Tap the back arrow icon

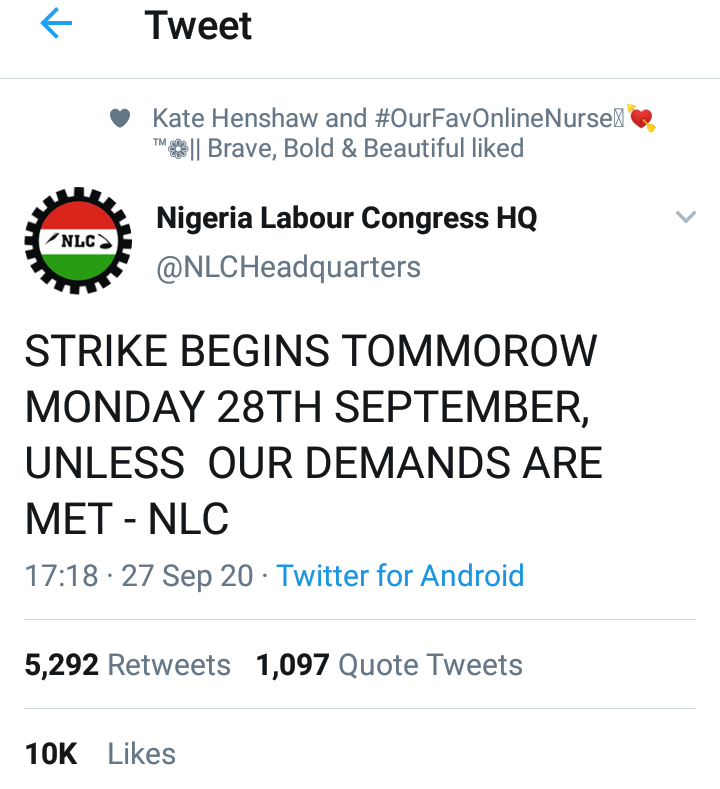click(x=56, y=26)
